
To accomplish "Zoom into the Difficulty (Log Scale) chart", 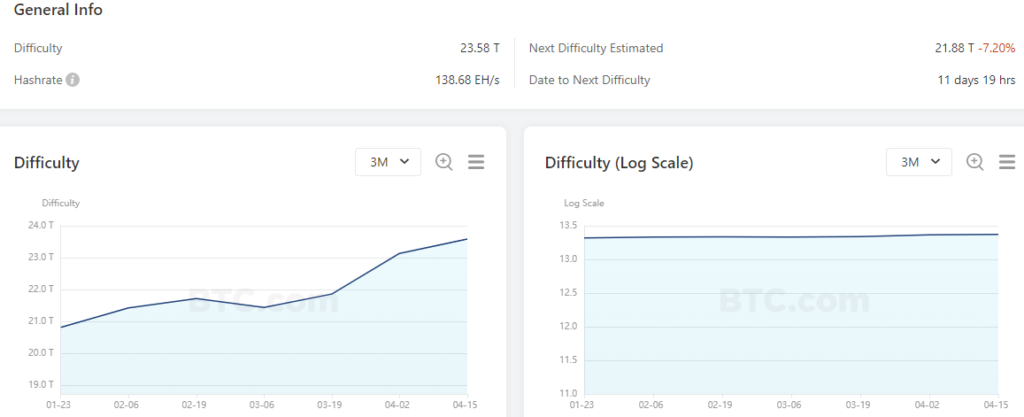I will [975, 162].
